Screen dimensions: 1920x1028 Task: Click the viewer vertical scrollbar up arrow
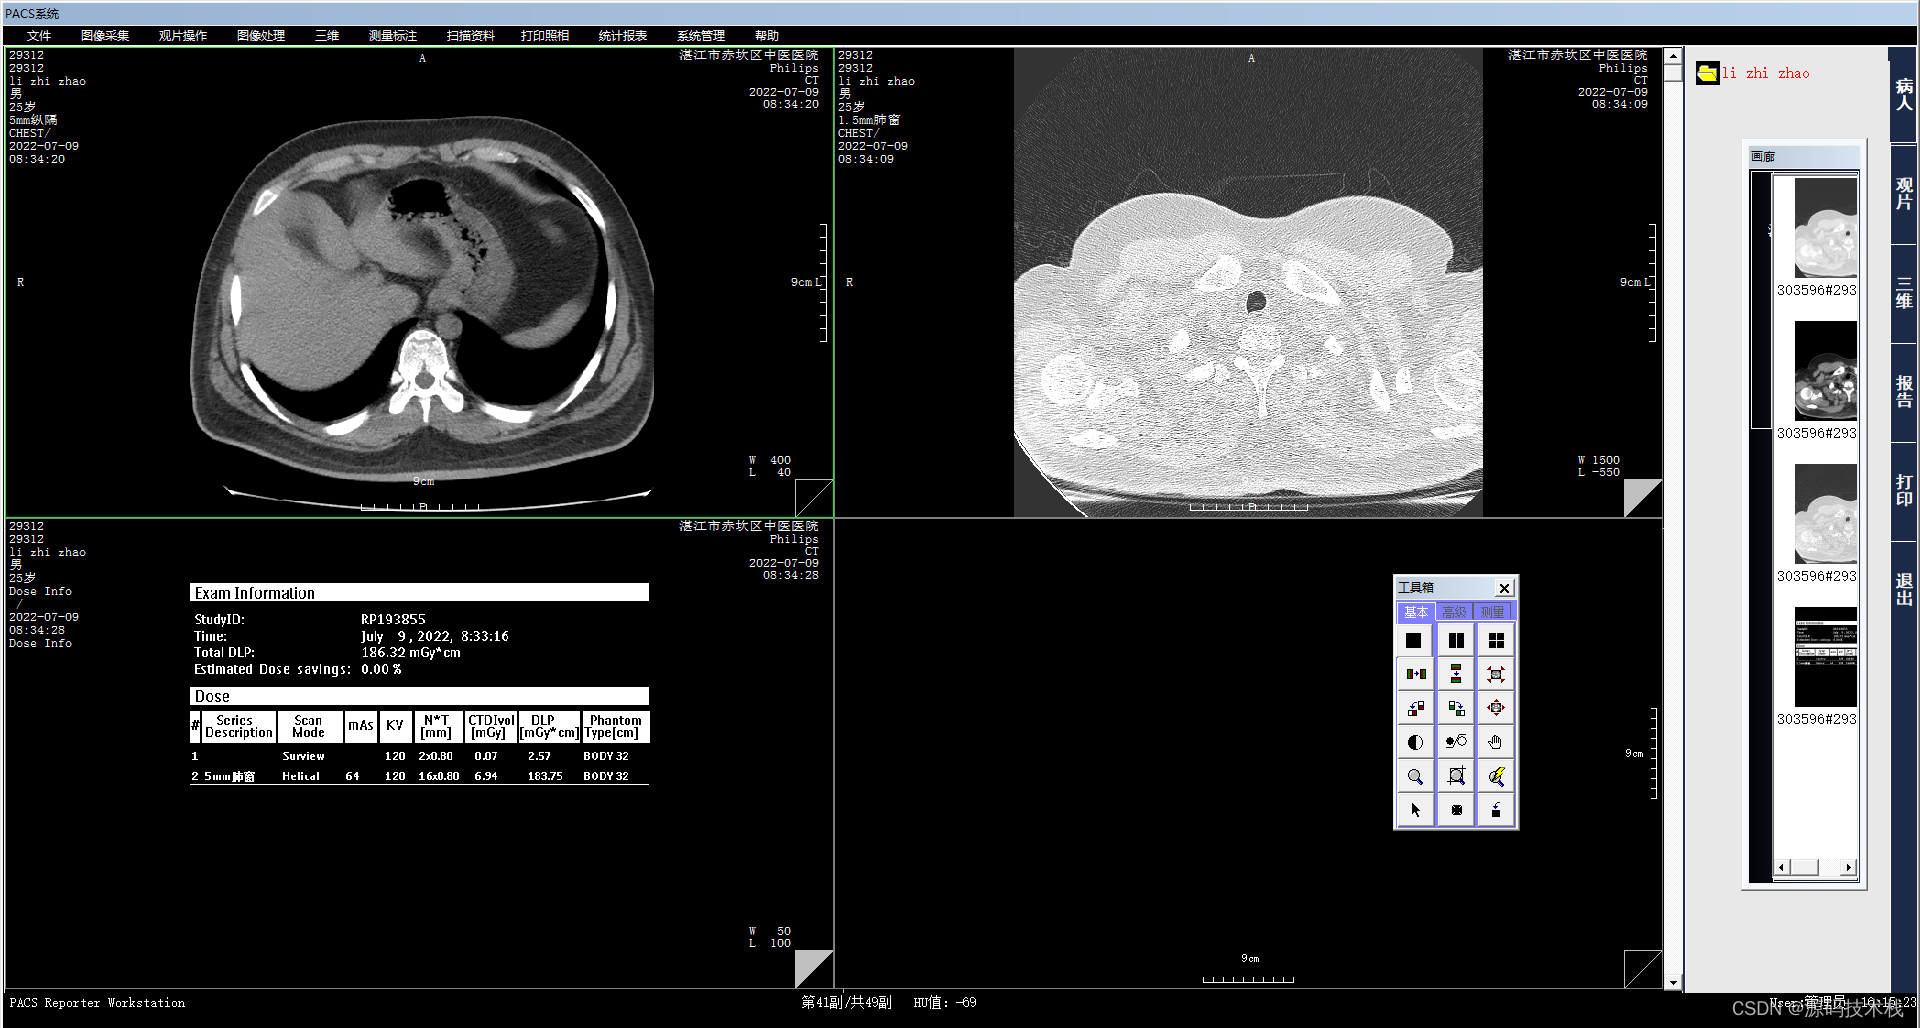[x=1673, y=56]
